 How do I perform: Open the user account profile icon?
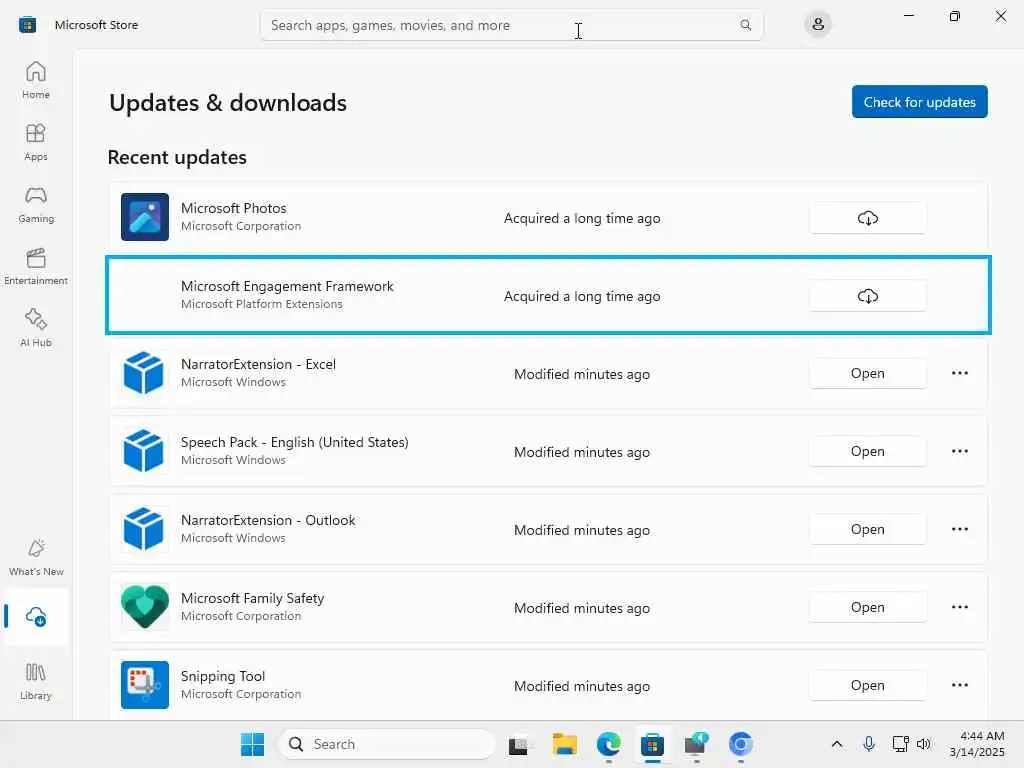click(818, 25)
